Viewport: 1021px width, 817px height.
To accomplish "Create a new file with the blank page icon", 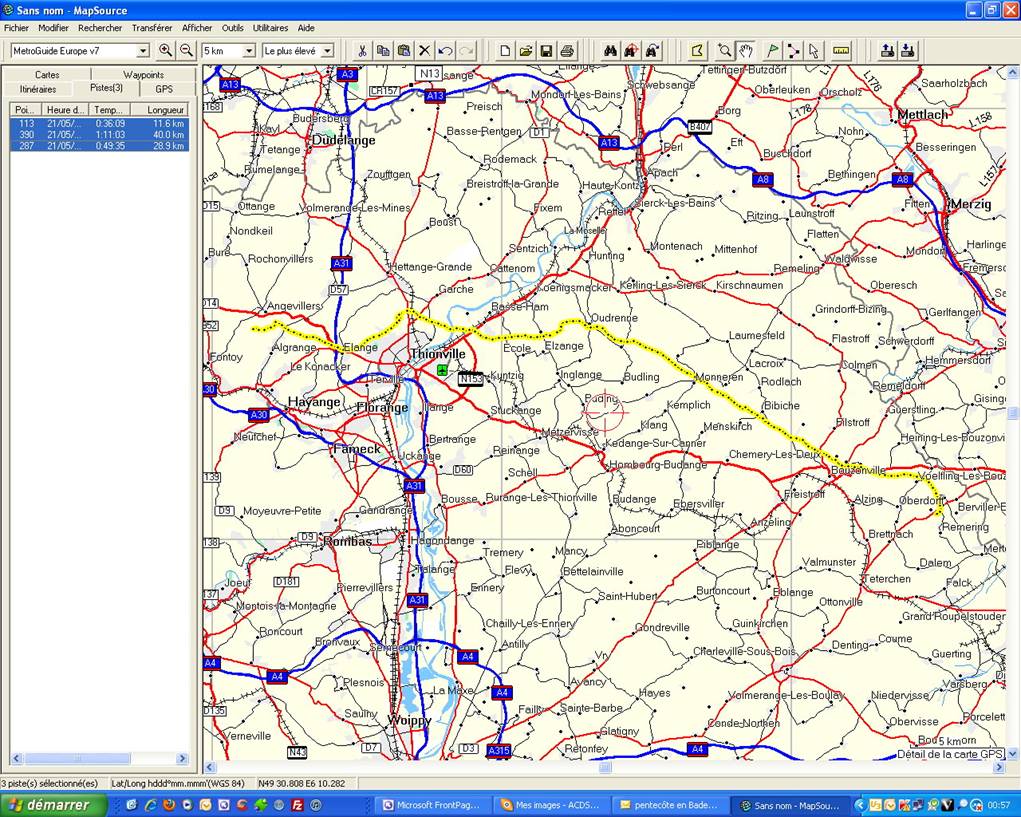I will 505,50.
